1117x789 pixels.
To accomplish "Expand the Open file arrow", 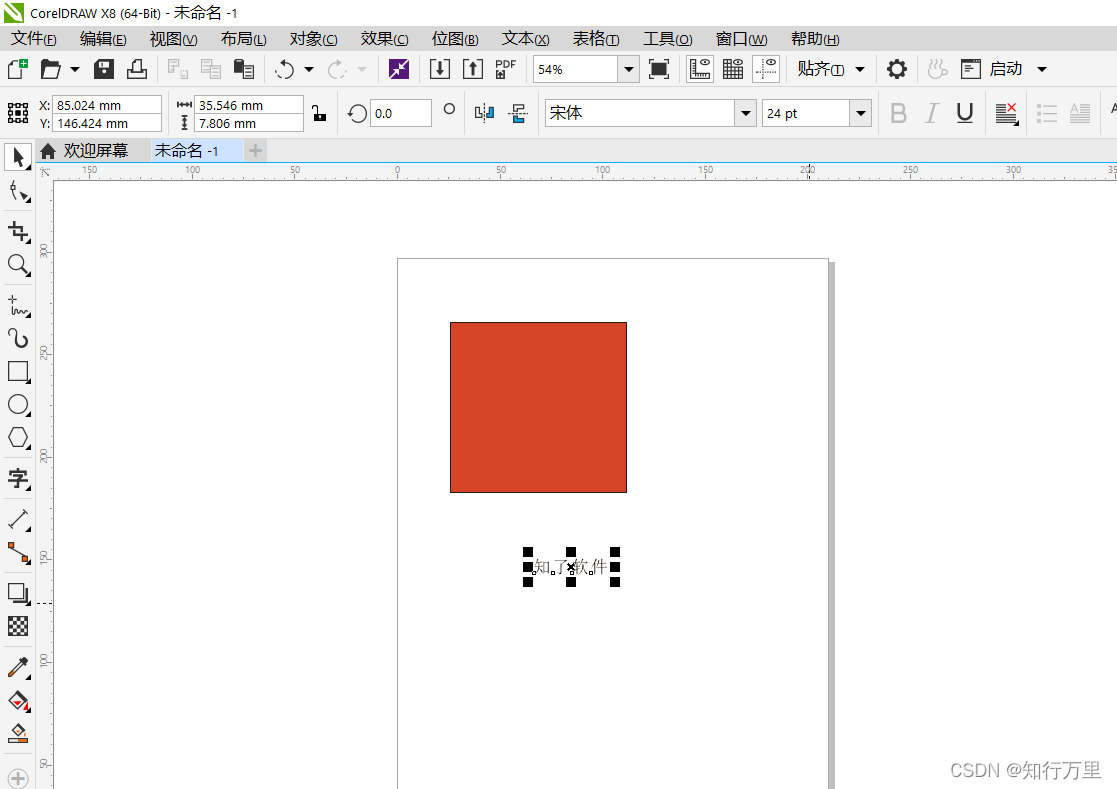I will [x=75, y=69].
